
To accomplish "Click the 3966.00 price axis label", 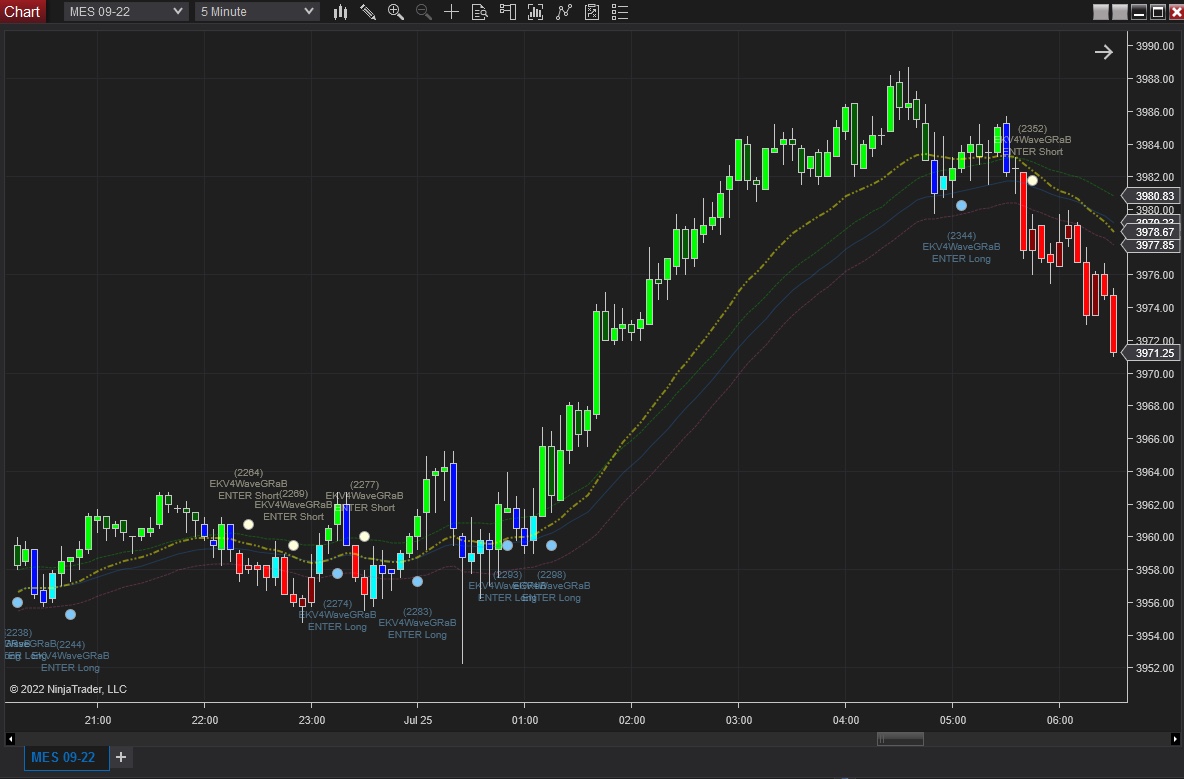I will pyautogui.click(x=1155, y=439).
